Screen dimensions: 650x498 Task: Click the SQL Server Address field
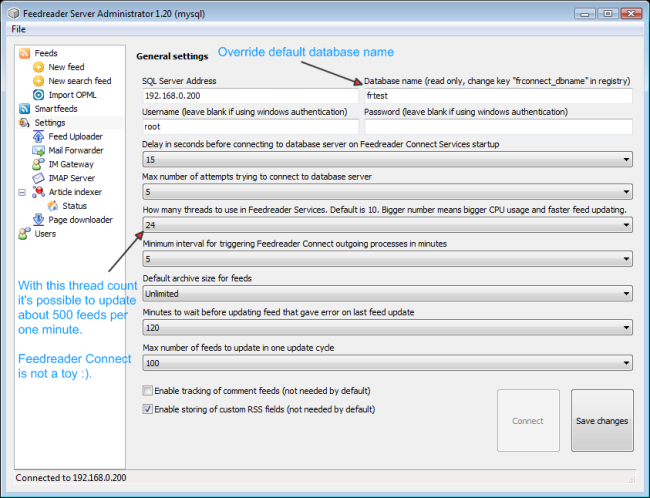(x=250, y=97)
